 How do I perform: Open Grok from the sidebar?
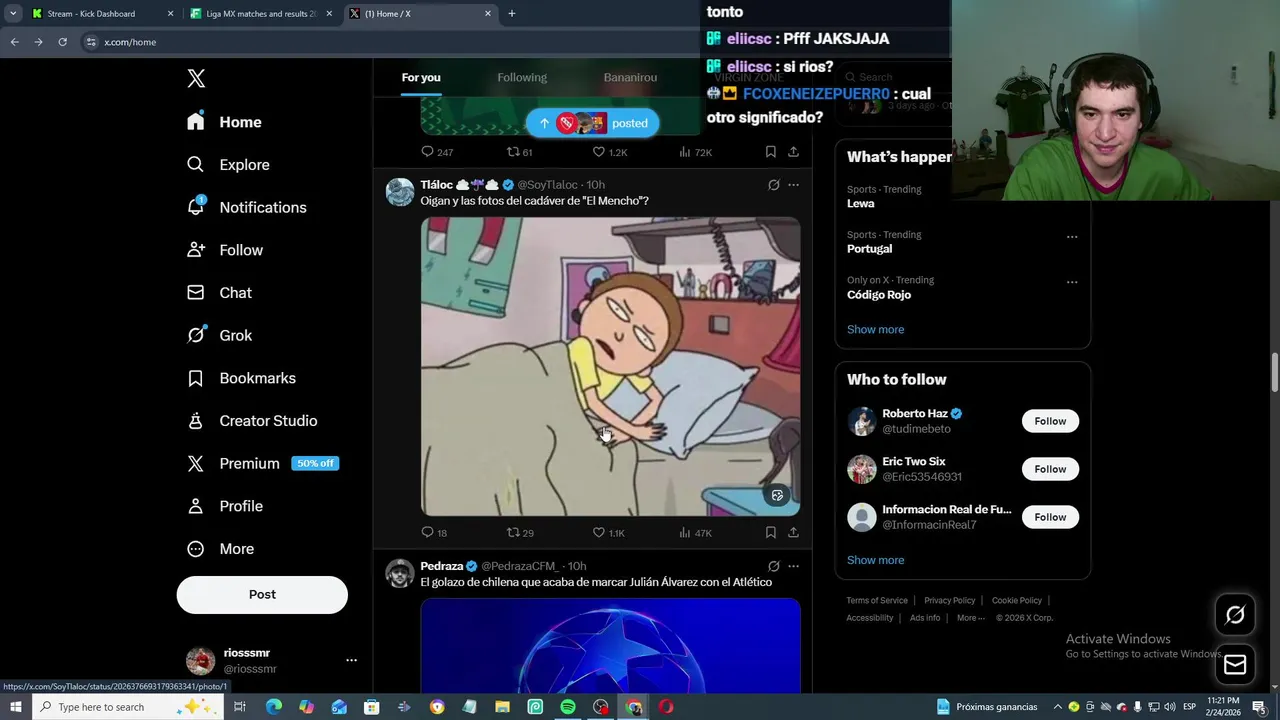pos(220,335)
